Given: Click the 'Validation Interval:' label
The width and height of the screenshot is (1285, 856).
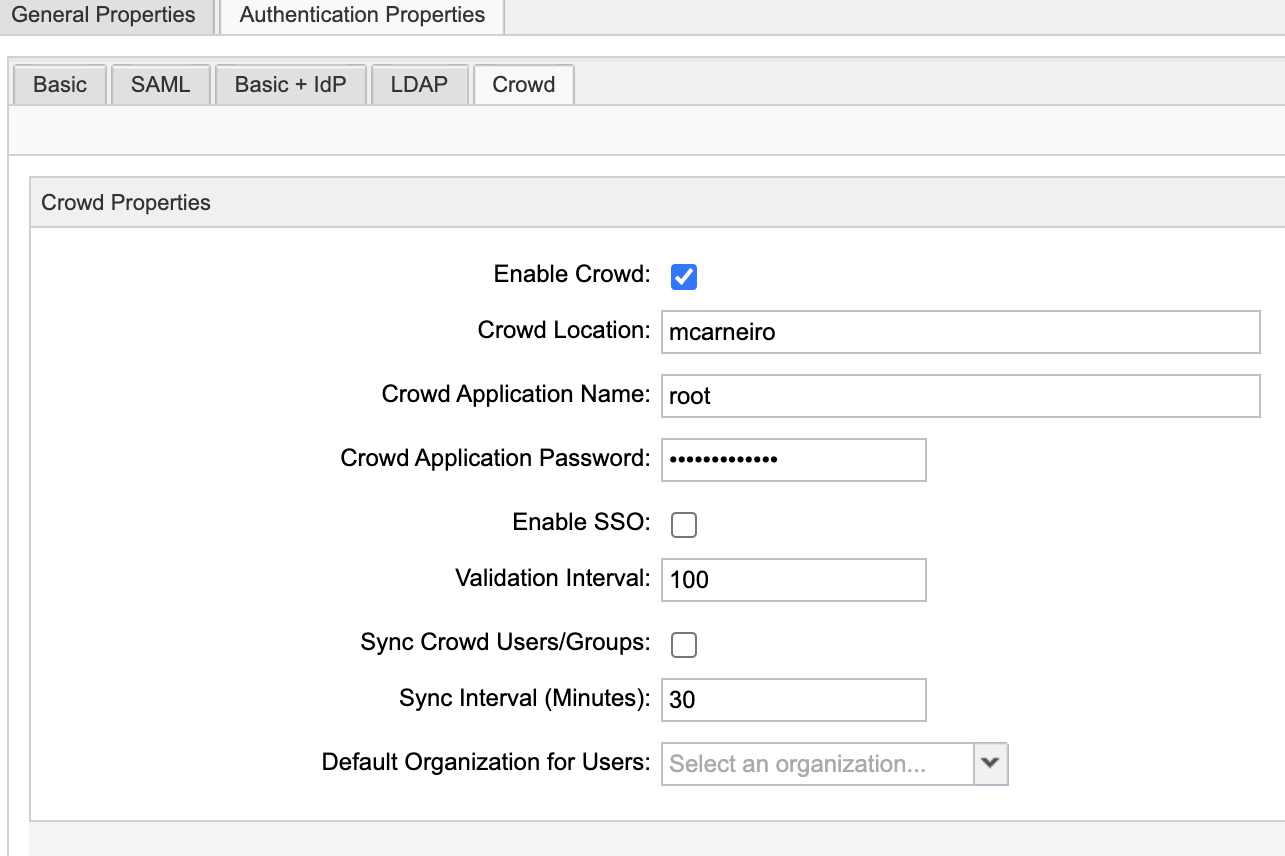Looking at the screenshot, I should pyautogui.click(x=553, y=578).
